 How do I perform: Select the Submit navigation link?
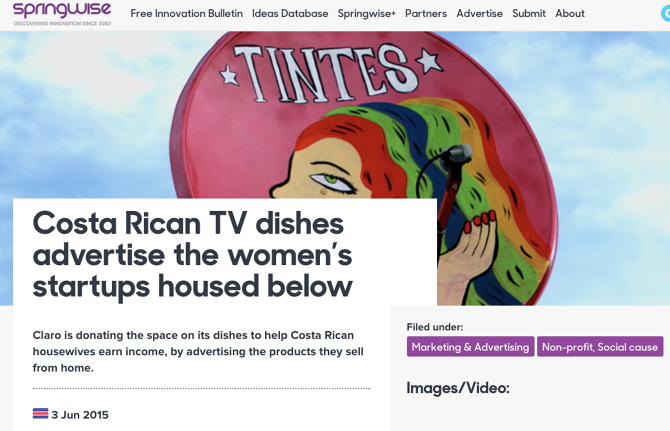529,14
